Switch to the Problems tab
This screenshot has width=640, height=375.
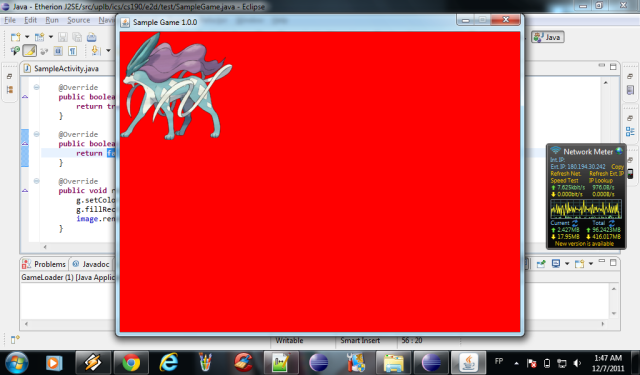click(44, 264)
